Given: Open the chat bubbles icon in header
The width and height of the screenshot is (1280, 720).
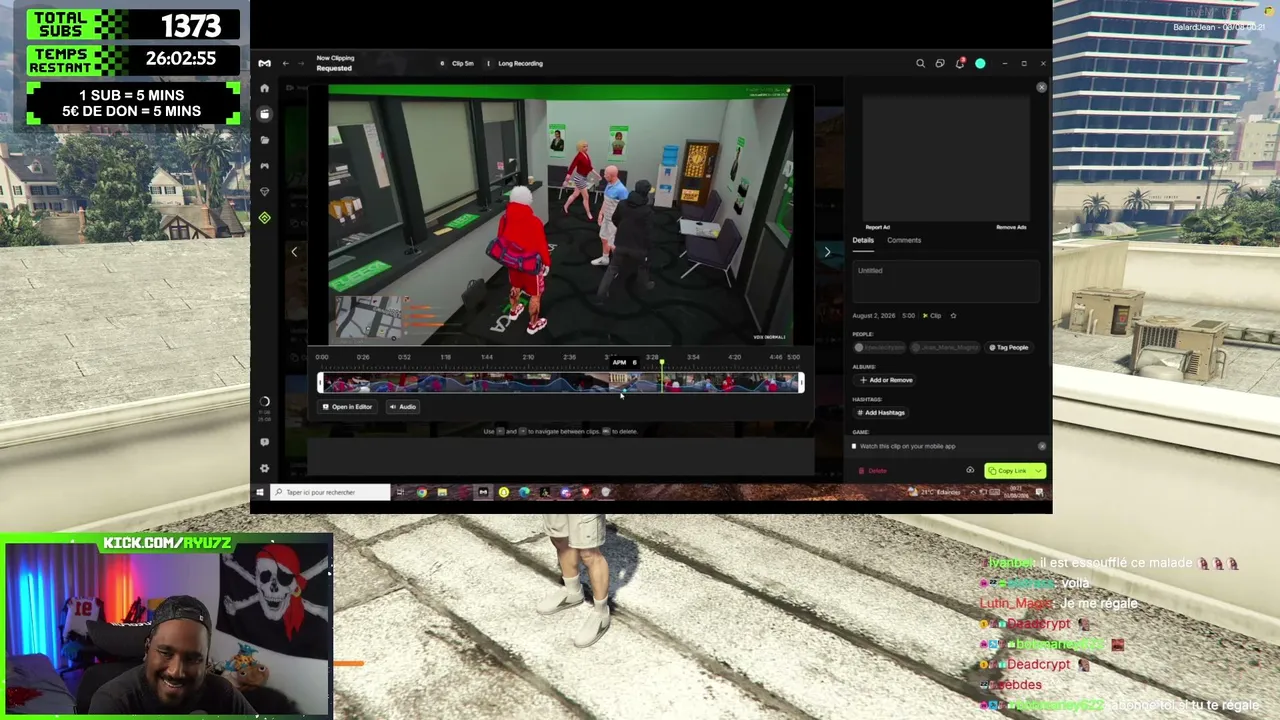Looking at the screenshot, I should (940, 63).
